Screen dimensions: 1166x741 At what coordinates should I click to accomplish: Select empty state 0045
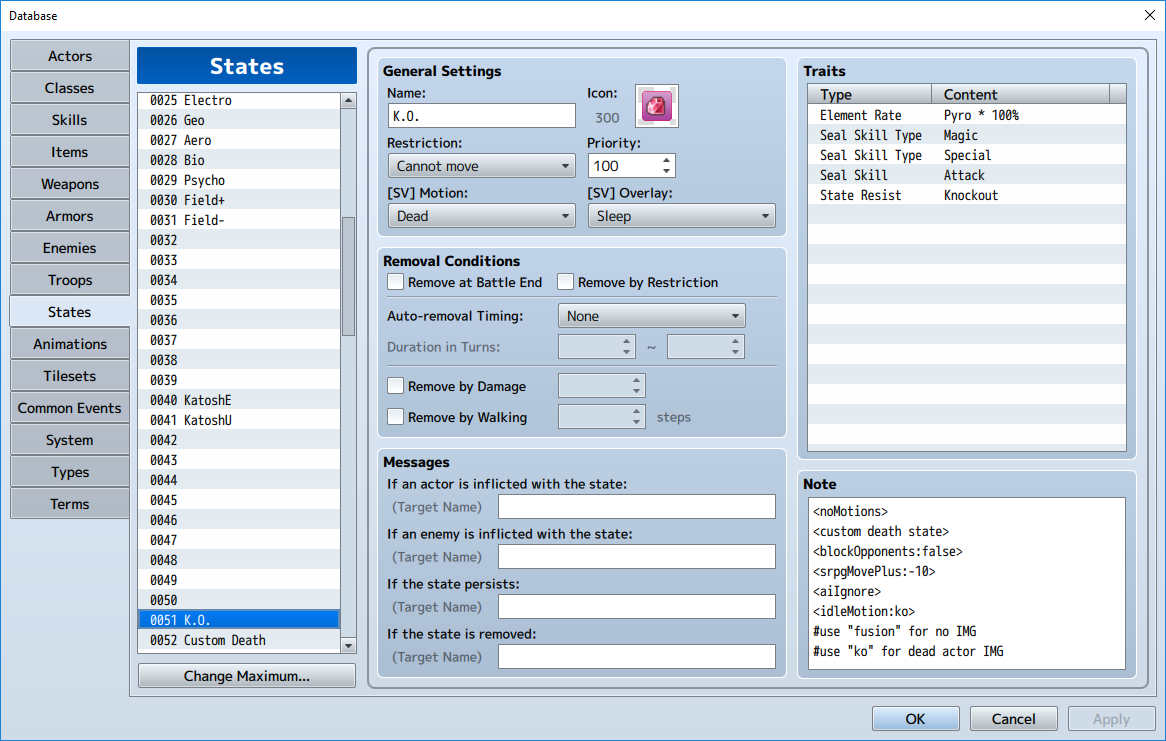click(x=239, y=500)
